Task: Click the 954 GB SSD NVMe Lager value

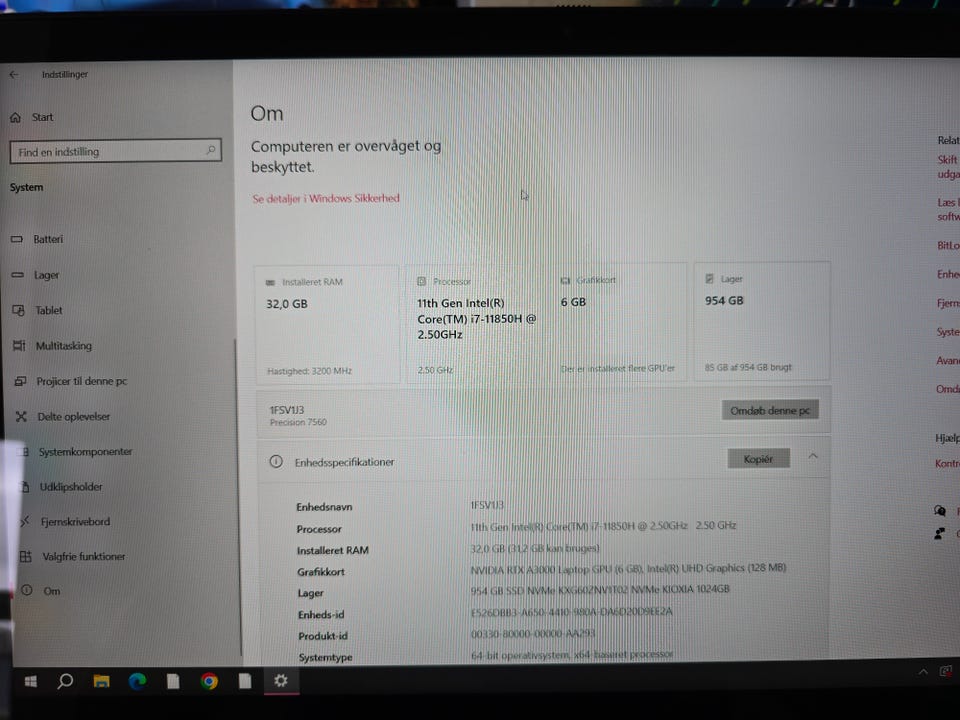Action: (x=600, y=590)
